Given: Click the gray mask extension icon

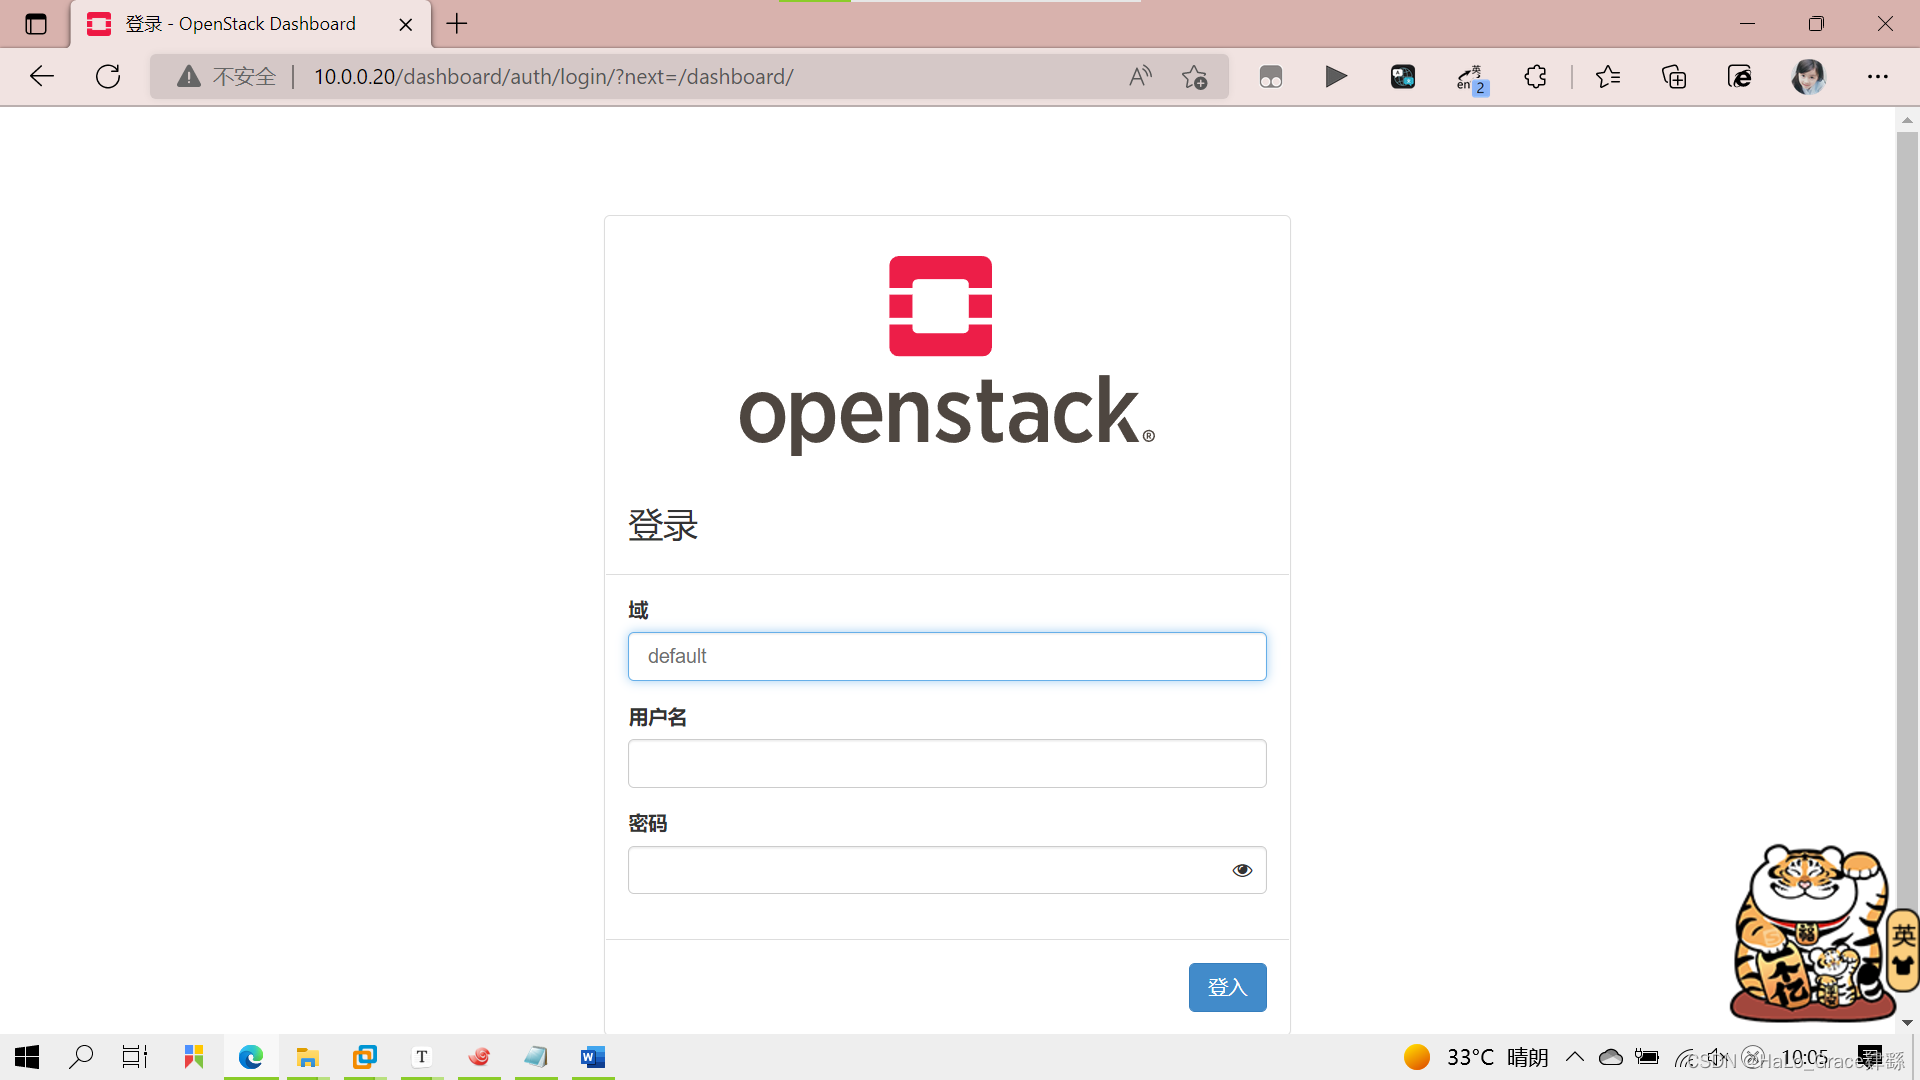Looking at the screenshot, I should pyautogui.click(x=1270, y=77).
